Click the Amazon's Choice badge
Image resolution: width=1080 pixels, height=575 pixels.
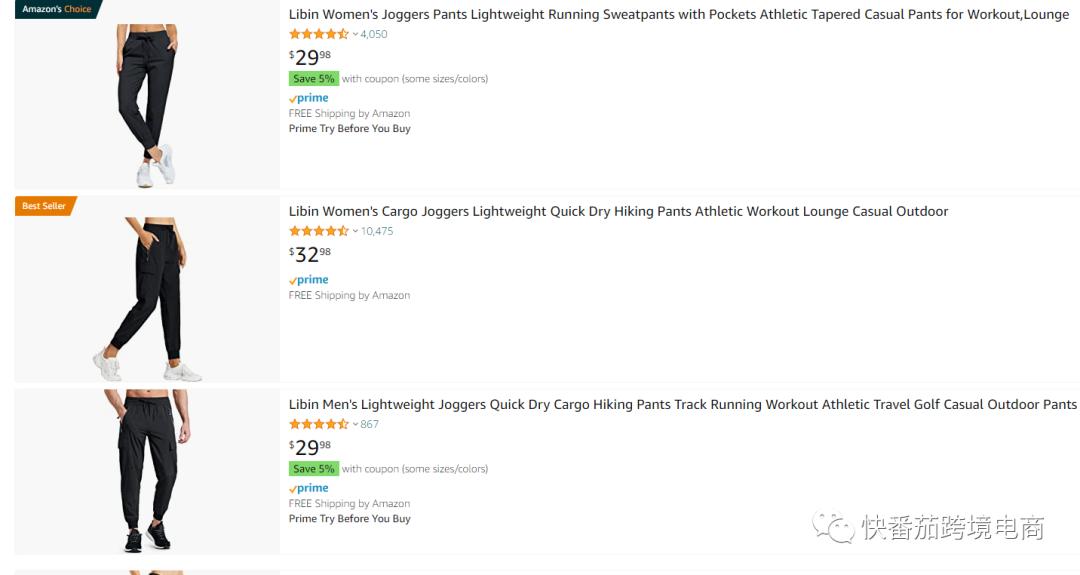pyautogui.click(x=56, y=9)
